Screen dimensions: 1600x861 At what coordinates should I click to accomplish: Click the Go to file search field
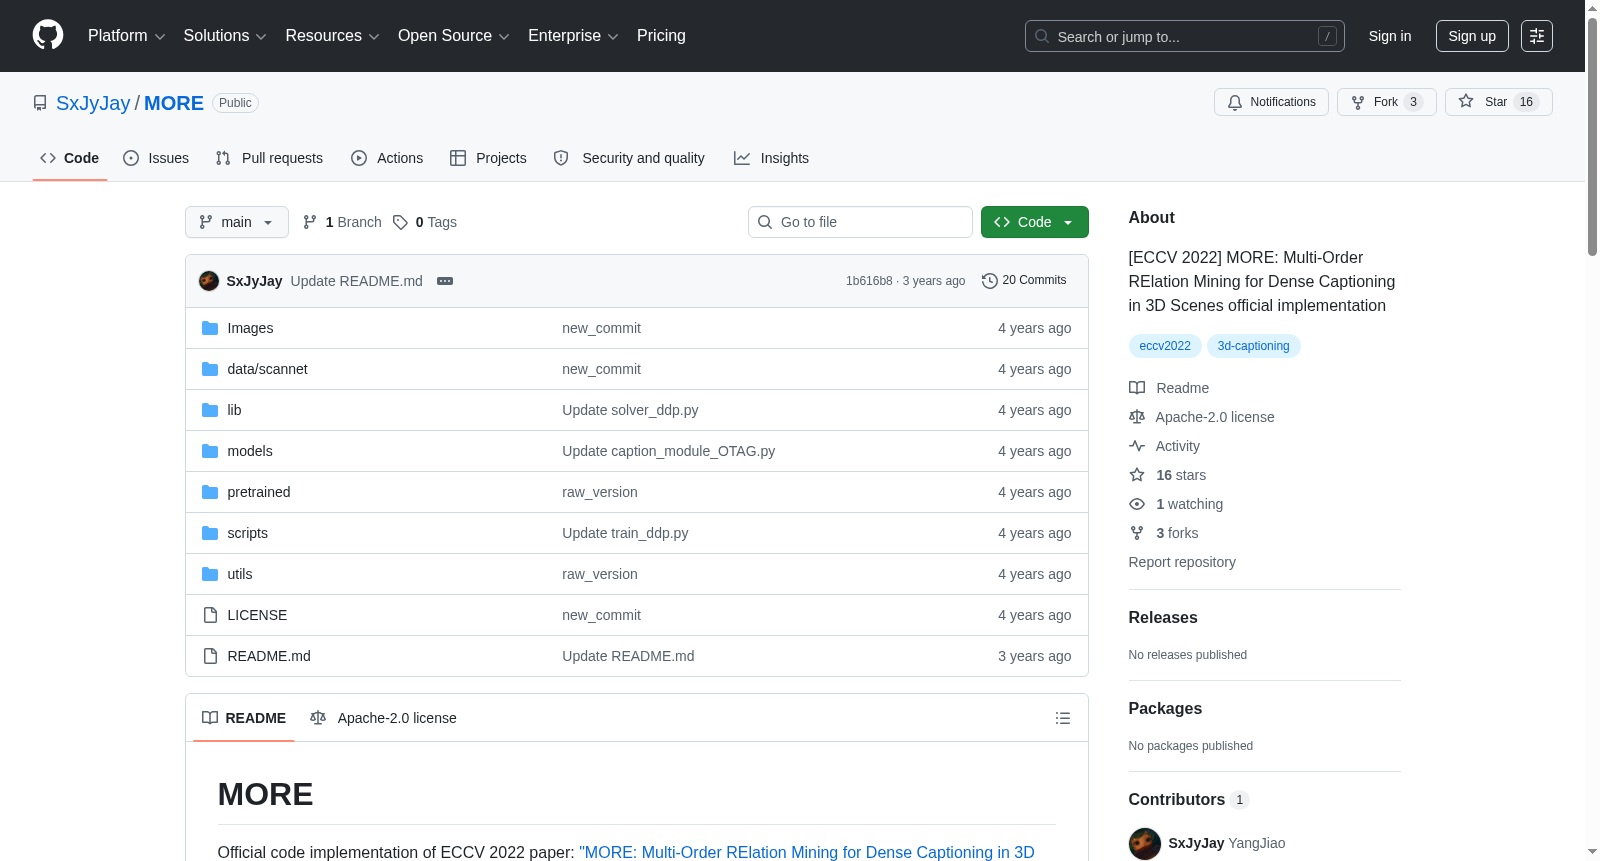pyautogui.click(x=860, y=222)
